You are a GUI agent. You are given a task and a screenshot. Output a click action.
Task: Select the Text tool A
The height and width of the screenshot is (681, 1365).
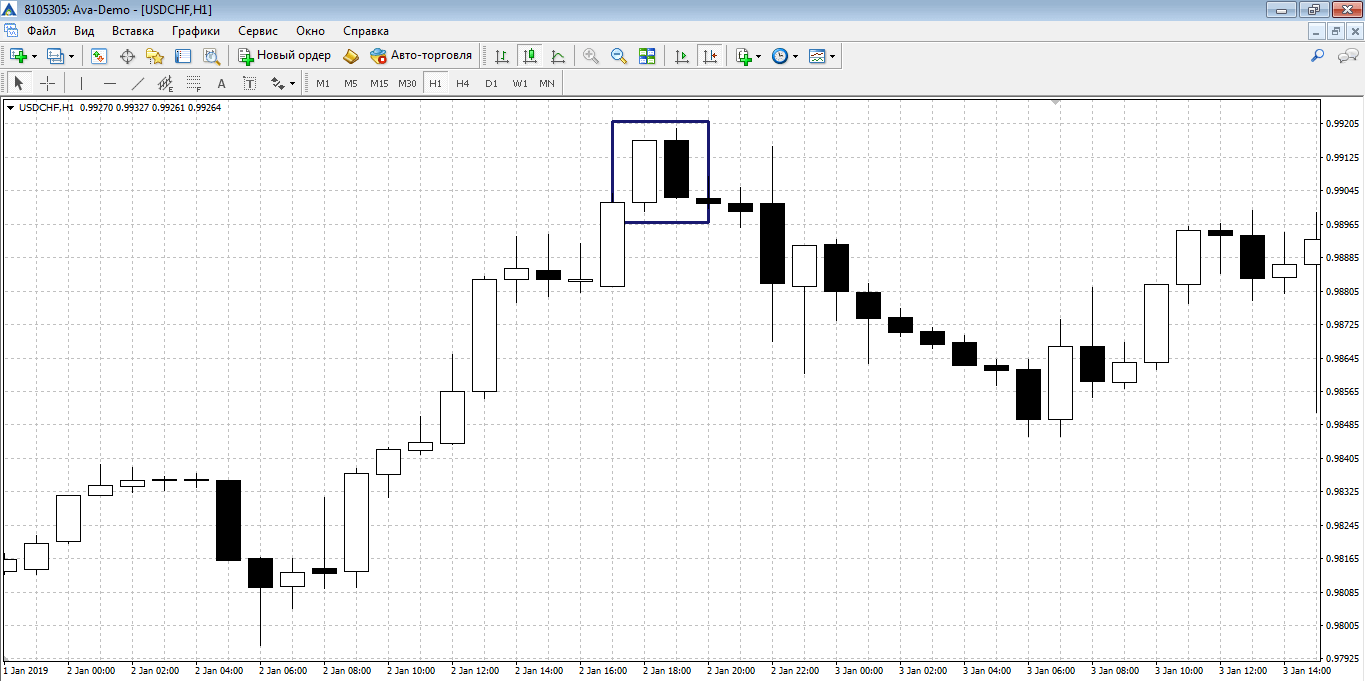point(222,83)
